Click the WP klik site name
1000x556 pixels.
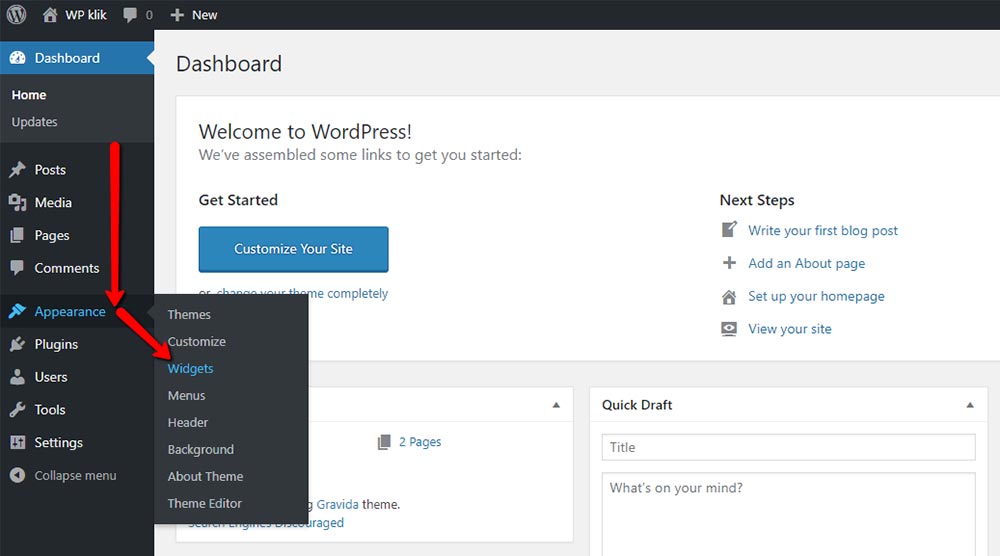[85, 15]
